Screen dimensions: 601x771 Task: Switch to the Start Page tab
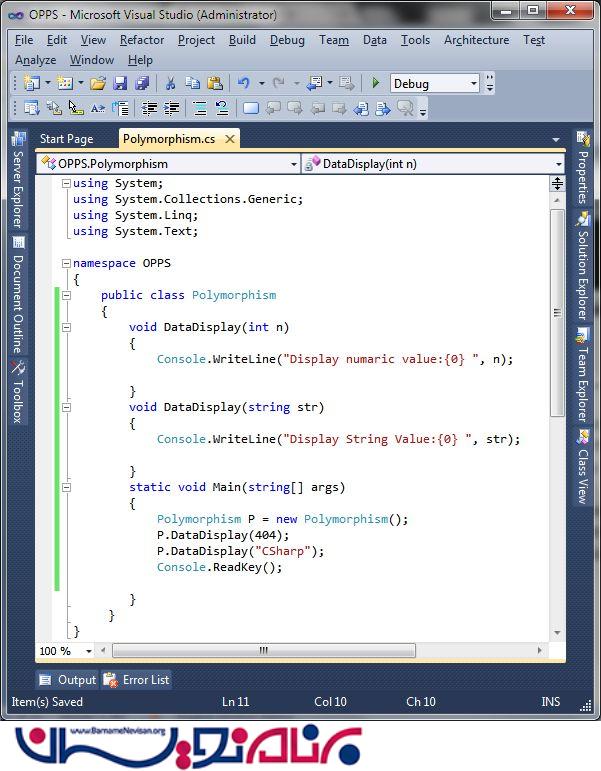pyautogui.click(x=66, y=139)
